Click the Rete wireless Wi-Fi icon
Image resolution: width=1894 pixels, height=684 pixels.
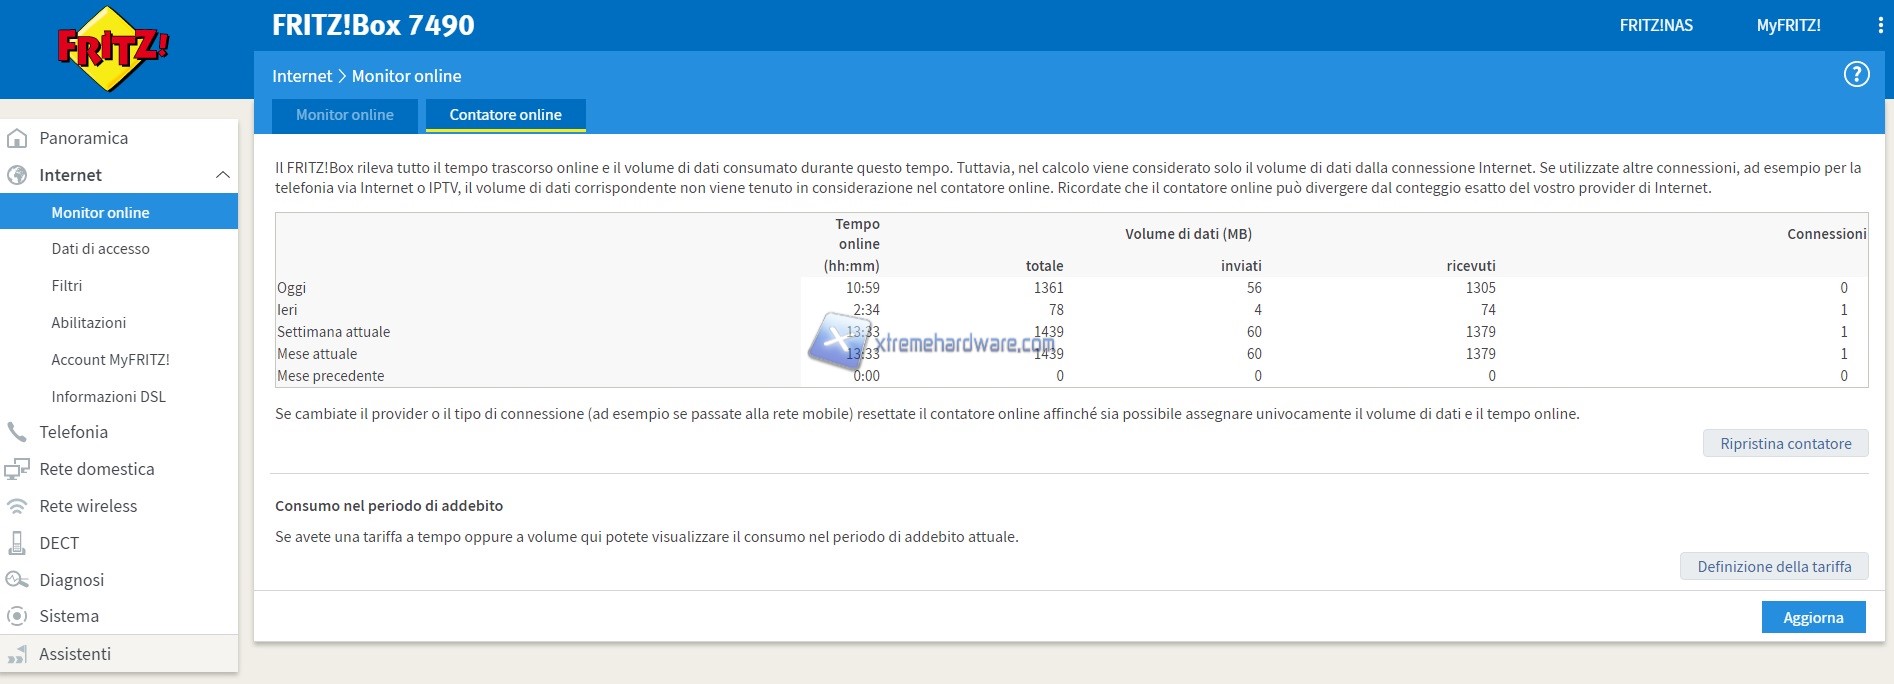[x=17, y=506]
